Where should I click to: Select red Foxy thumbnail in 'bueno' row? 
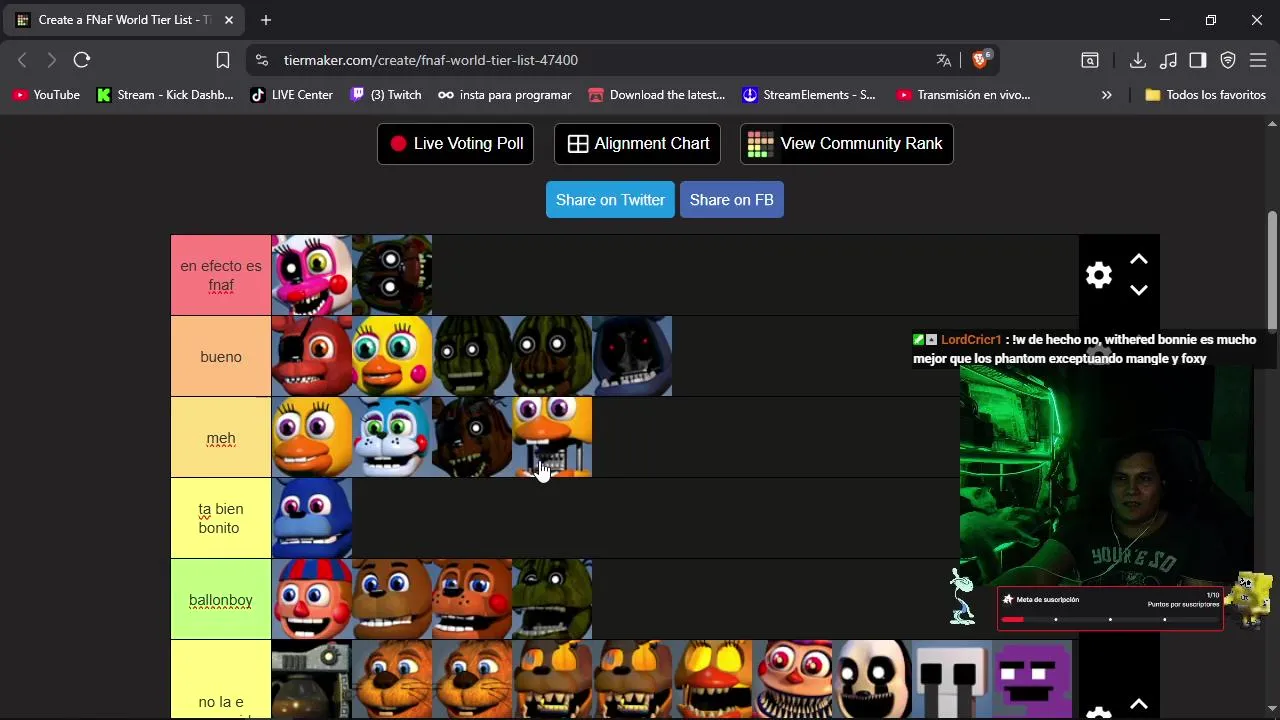[312, 357]
